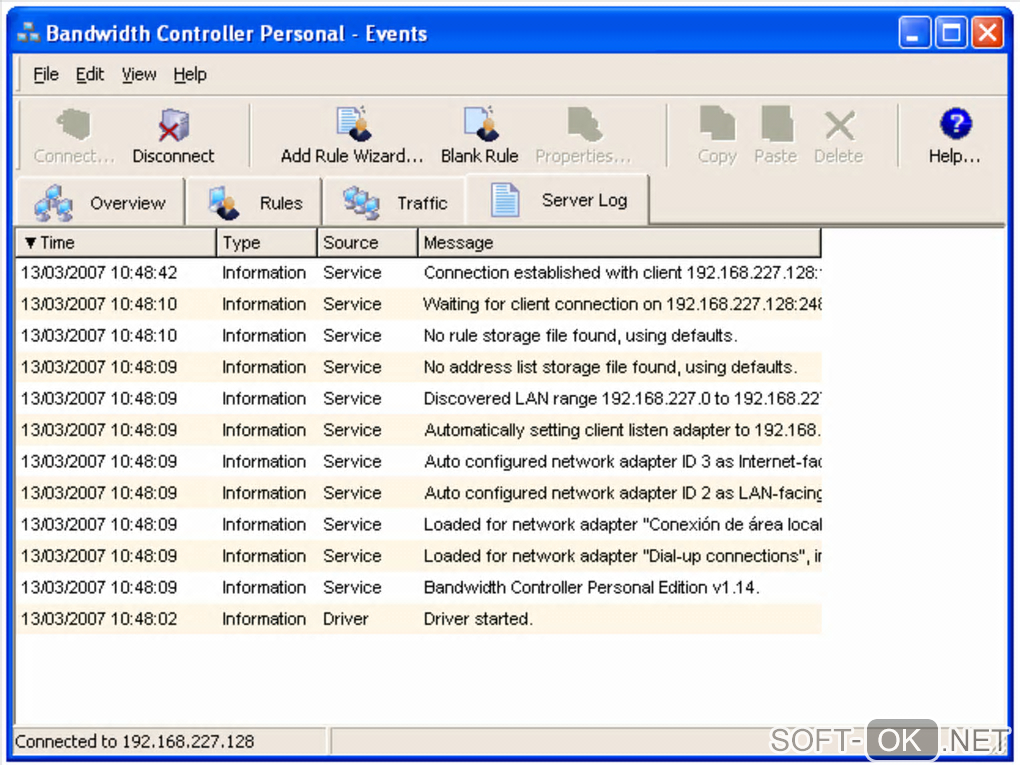Viewport: 1020px width, 765px height.
Task: Open the Help menu
Action: coord(190,74)
